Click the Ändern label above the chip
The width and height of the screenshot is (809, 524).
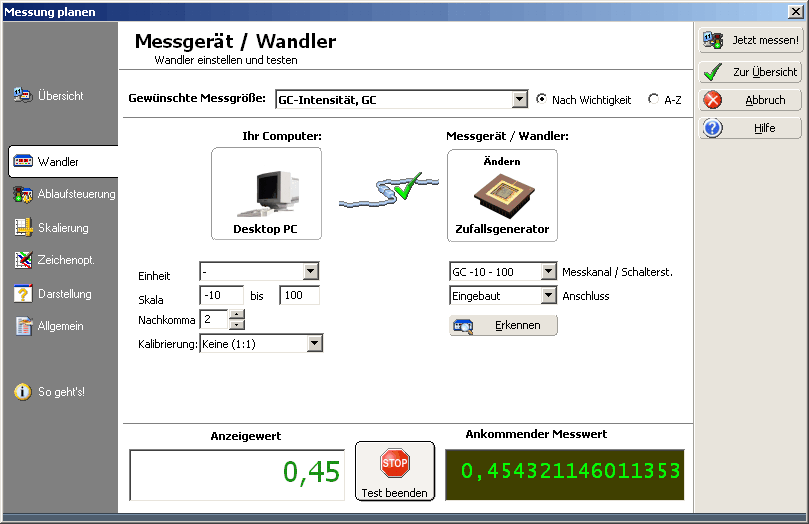pos(501,161)
